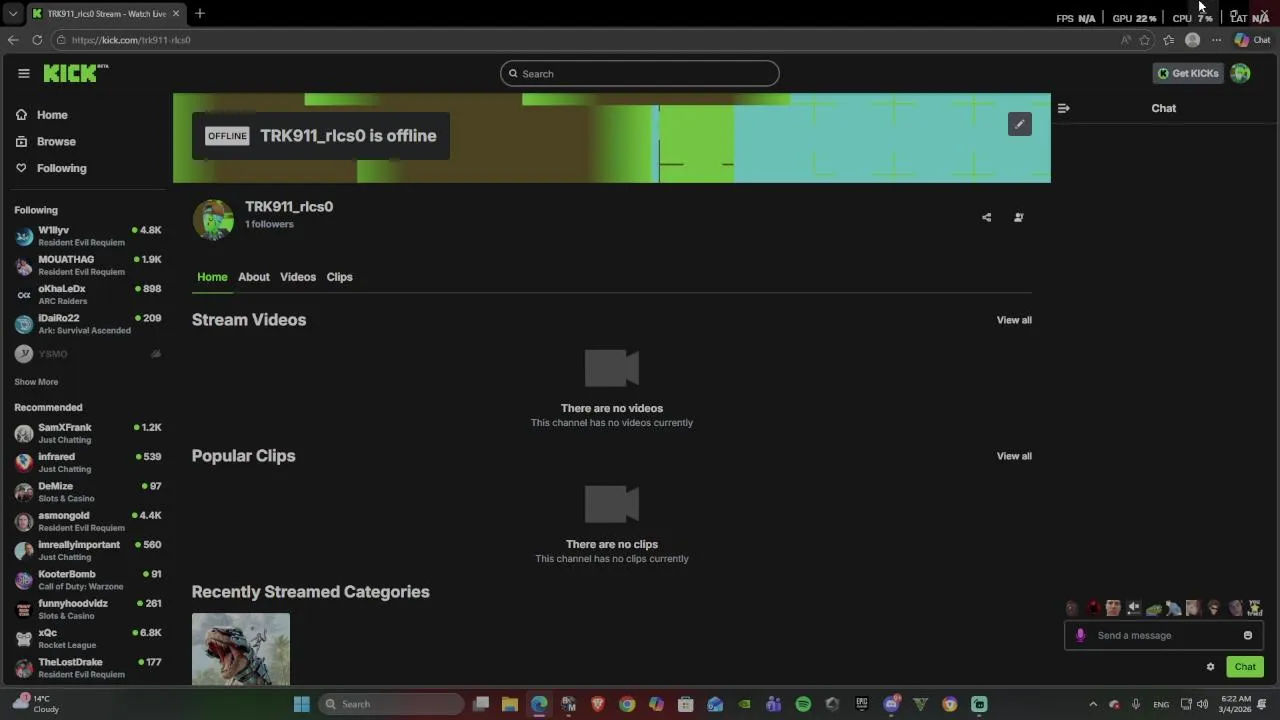Open the browser Copilot Chat button
Image resolution: width=1280 pixels, height=720 pixels.
tap(1252, 40)
